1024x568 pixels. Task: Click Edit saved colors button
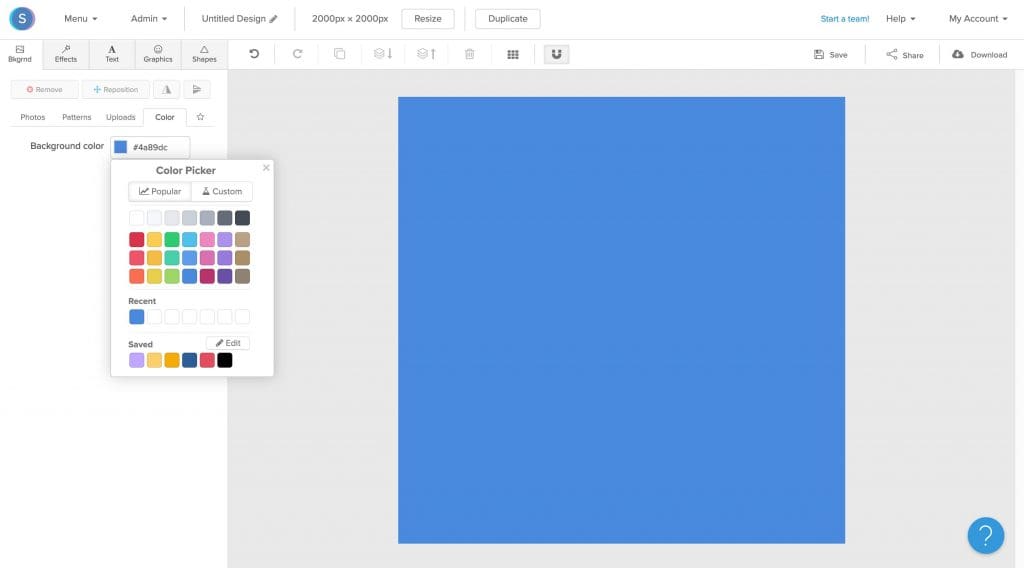(228, 343)
